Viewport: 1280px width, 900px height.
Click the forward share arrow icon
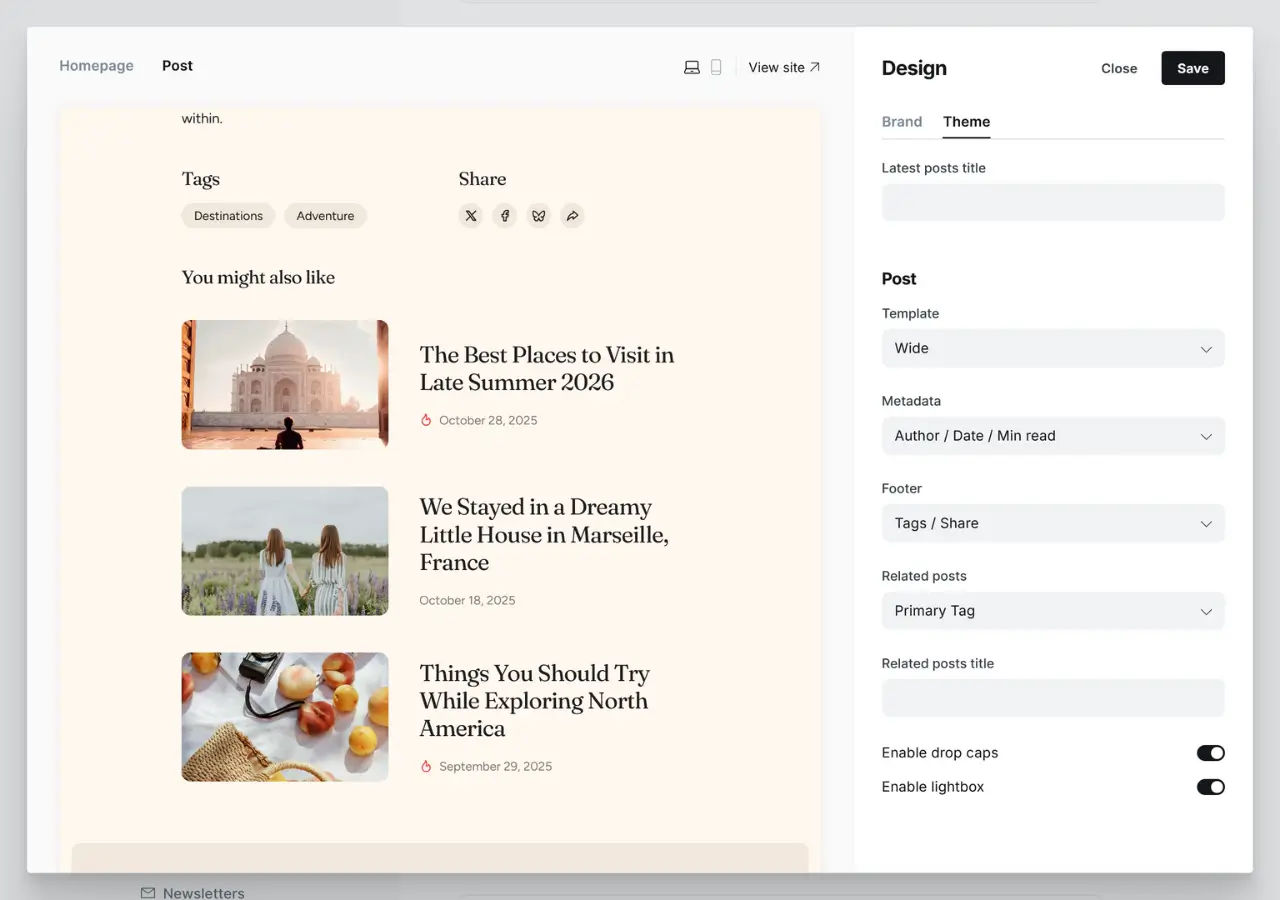click(x=572, y=215)
